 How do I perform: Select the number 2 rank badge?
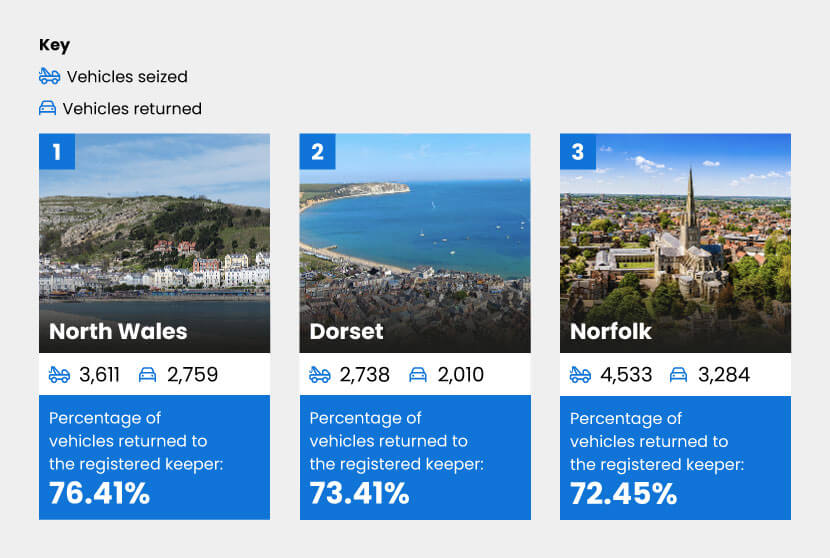click(x=318, y=152)
